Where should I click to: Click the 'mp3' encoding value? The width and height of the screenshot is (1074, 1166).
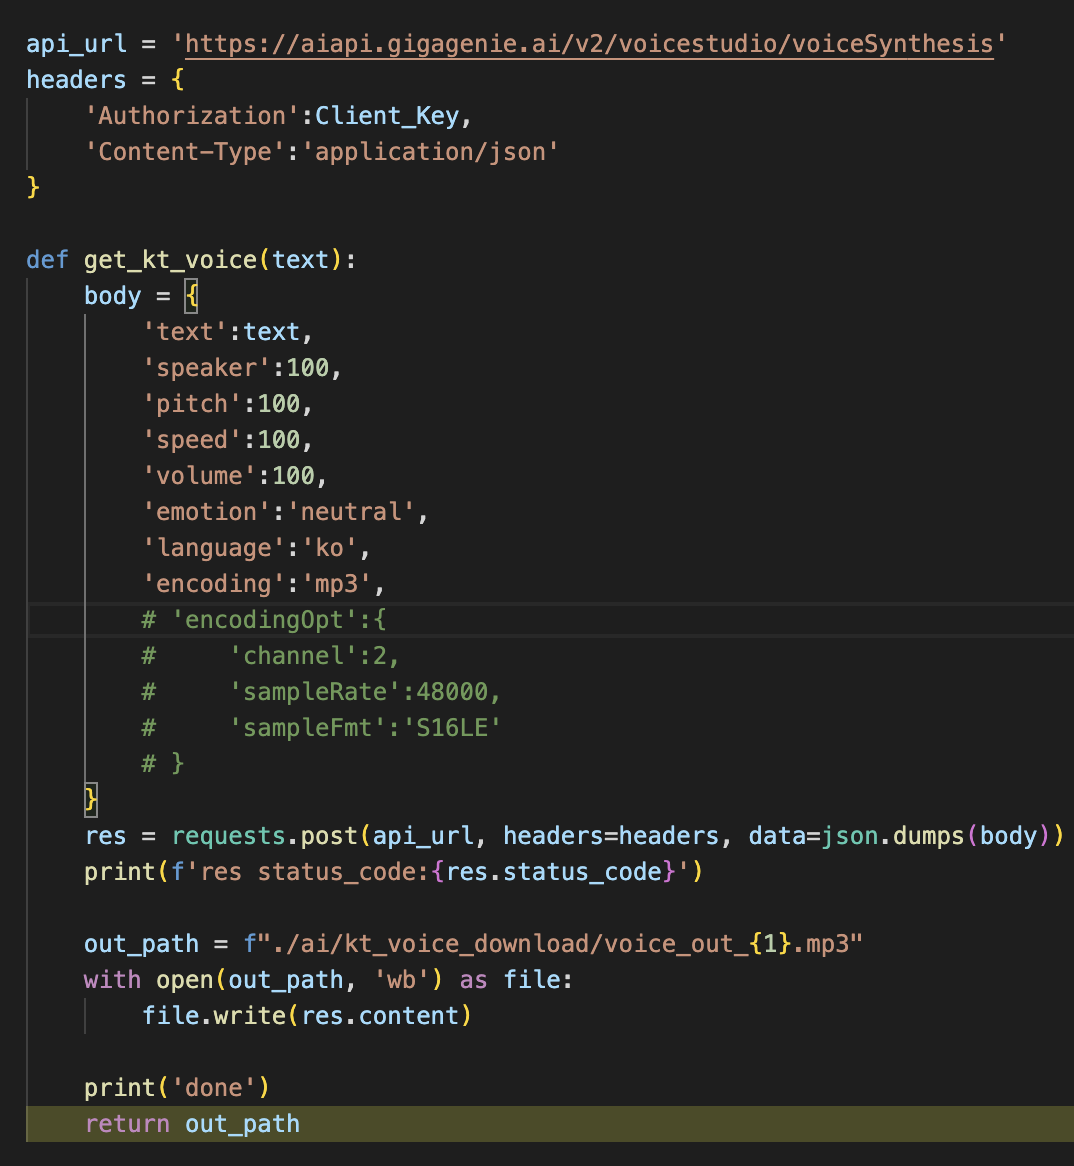336,584
